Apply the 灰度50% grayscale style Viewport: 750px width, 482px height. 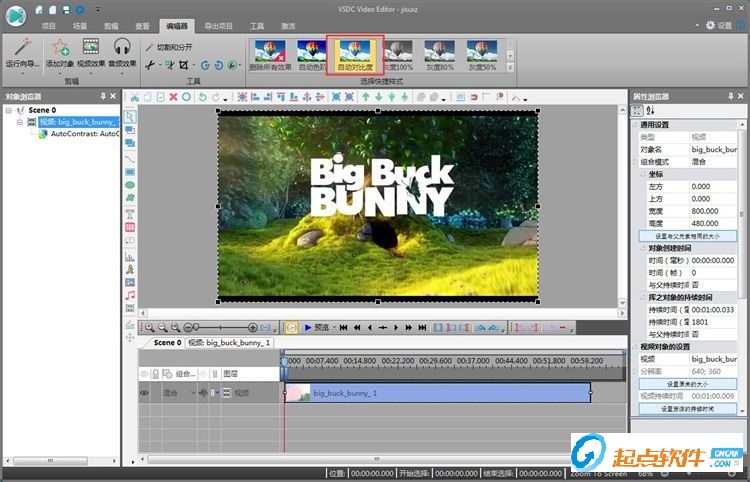point(482,55)
